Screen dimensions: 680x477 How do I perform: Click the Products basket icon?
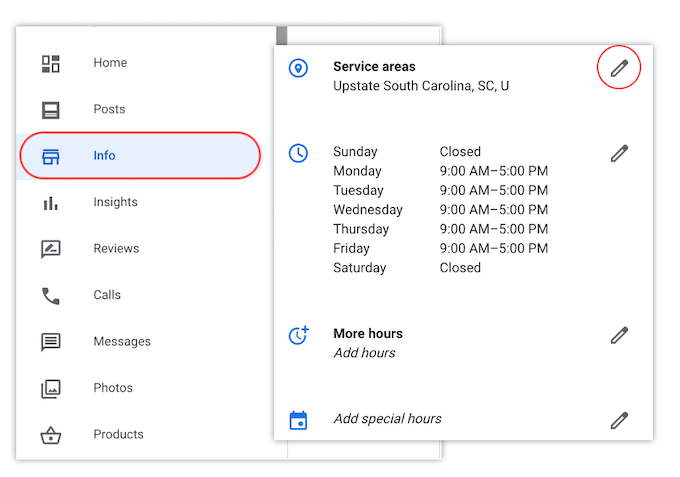(50, 435)
